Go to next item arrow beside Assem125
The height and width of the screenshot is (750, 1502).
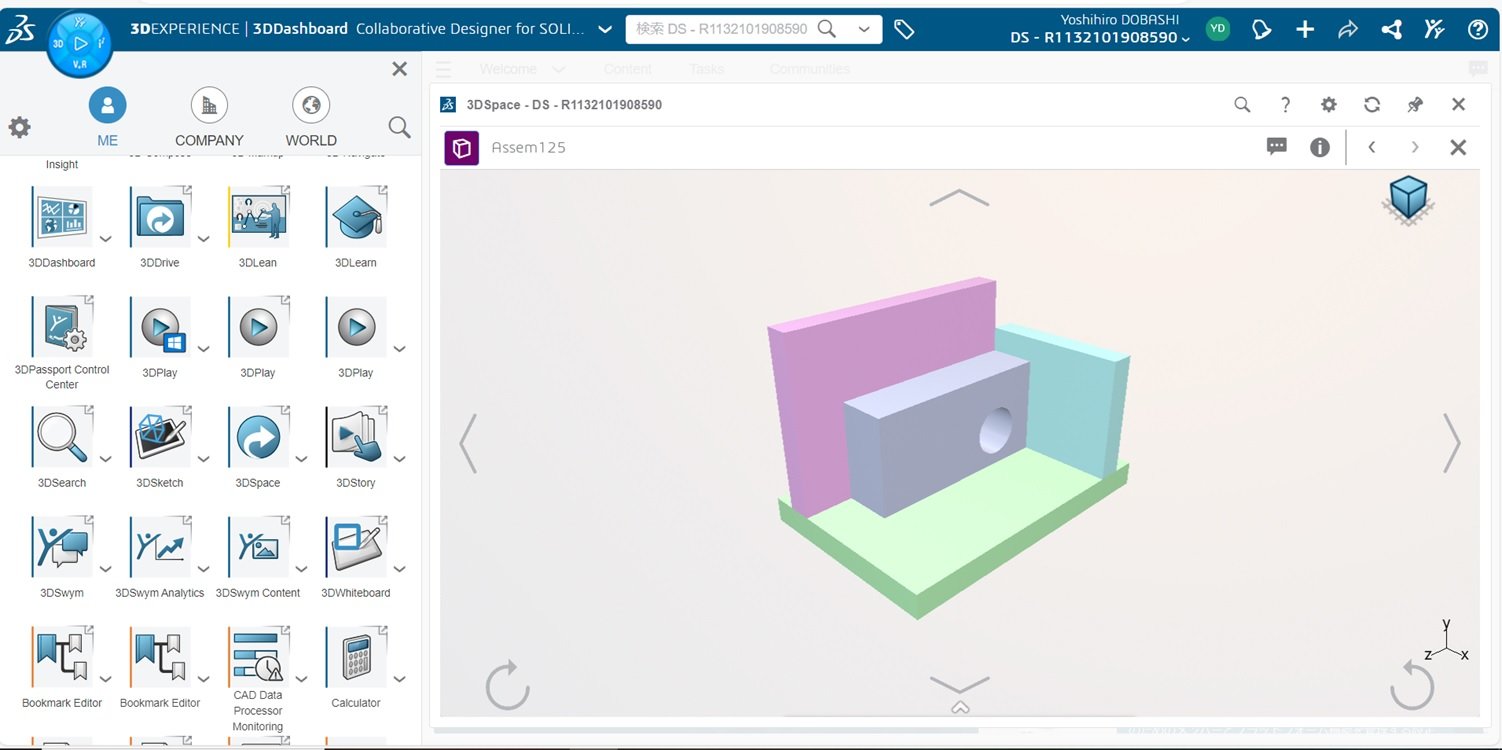click(1415, 147)
